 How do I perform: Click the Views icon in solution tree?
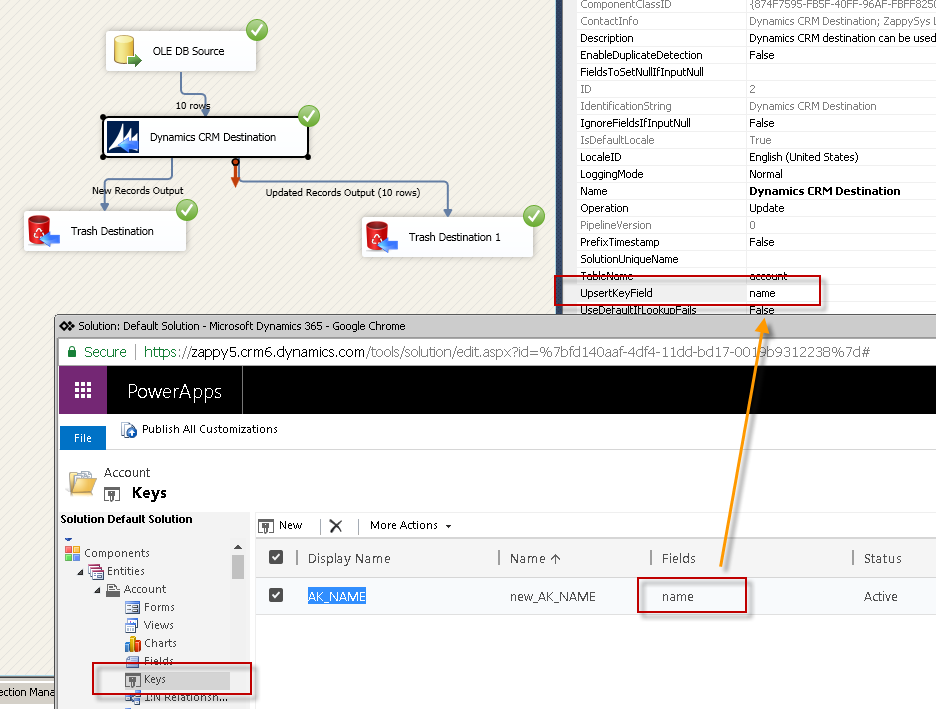click(132, 625)
